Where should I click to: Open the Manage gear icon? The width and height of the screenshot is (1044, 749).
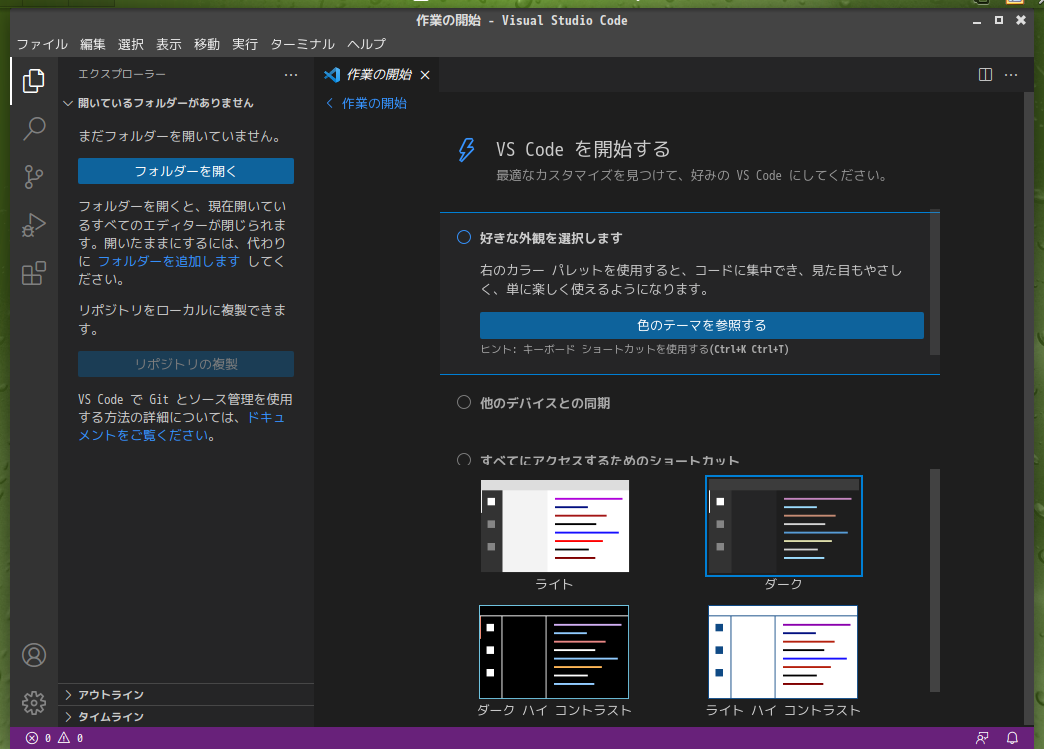point(34,702)
